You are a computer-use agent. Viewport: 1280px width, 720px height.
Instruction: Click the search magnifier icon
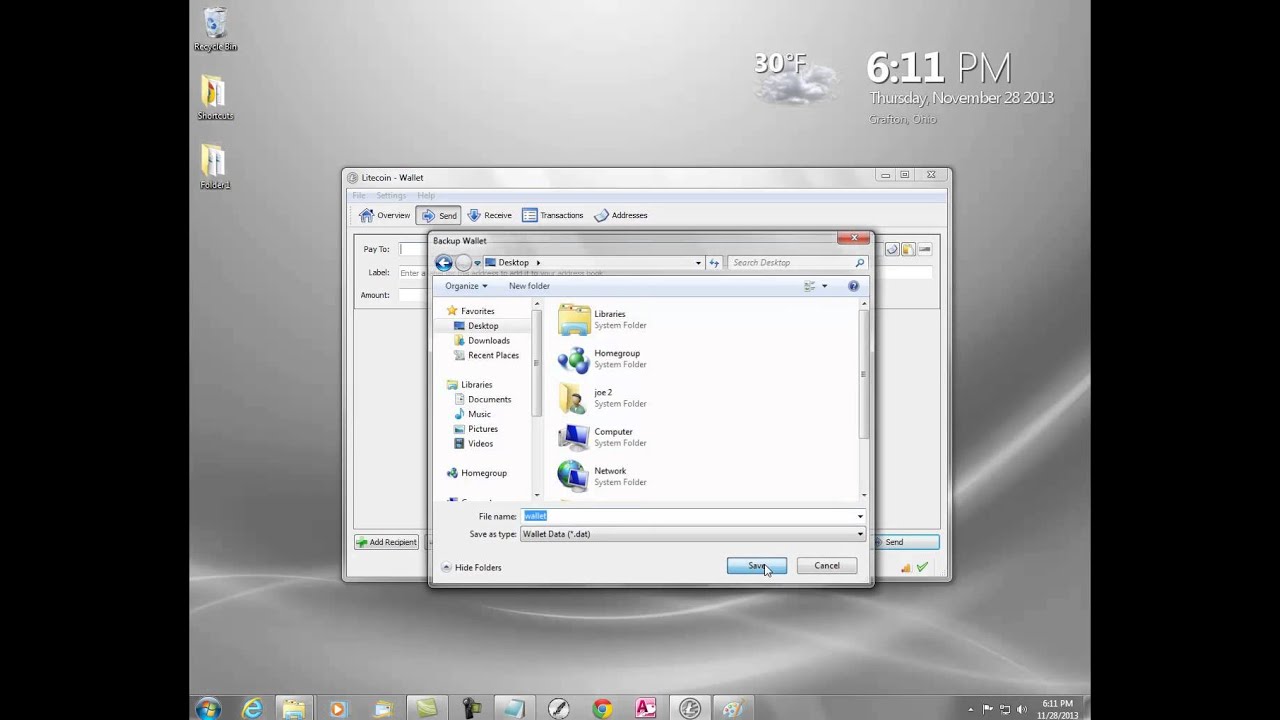pyautogui.click(x=859, y=263)
